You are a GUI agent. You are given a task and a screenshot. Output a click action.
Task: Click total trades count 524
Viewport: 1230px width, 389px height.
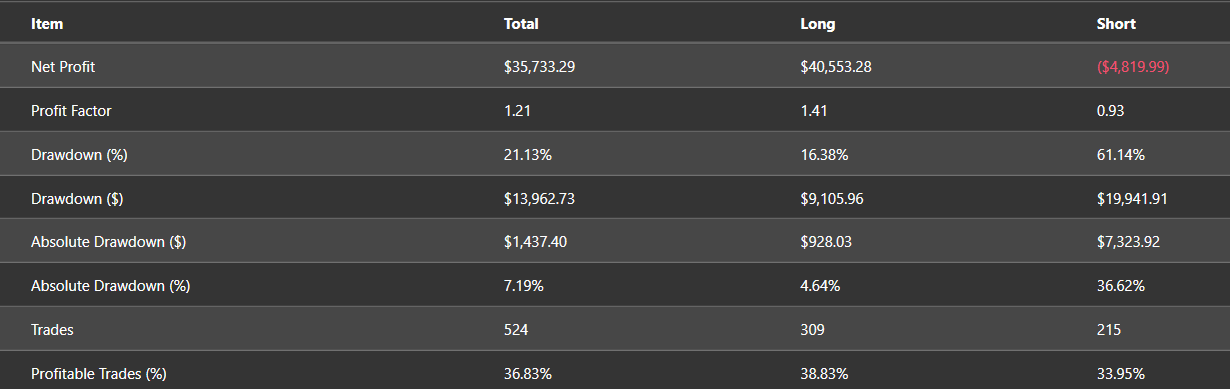coord(516,330)
